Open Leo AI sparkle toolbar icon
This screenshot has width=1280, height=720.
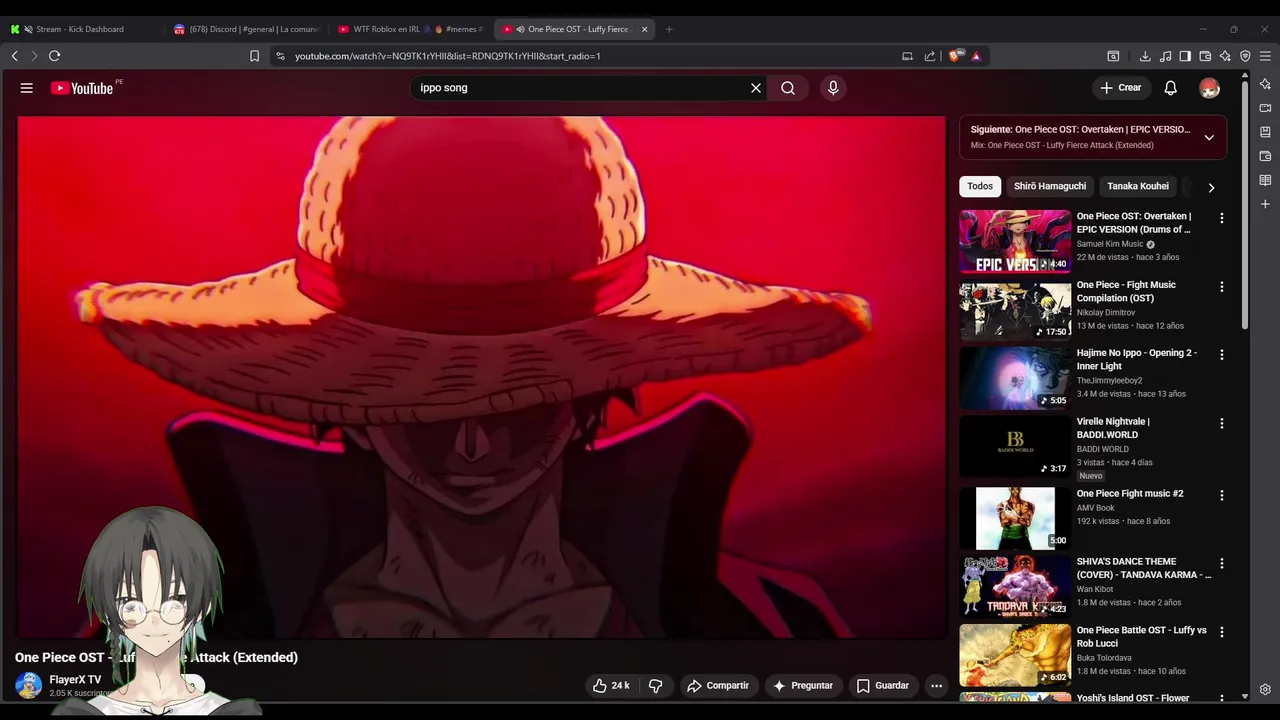(x=1225, y=56)
